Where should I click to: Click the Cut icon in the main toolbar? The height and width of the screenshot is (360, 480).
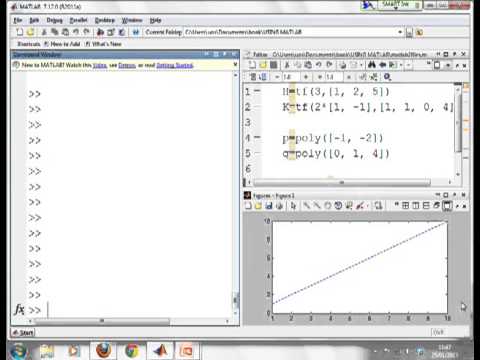(x=44, y=32)
